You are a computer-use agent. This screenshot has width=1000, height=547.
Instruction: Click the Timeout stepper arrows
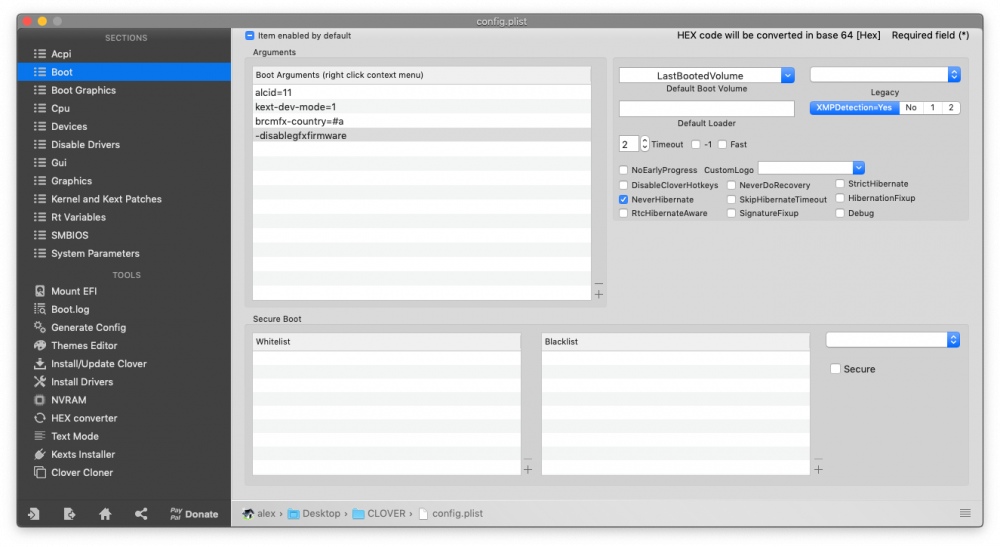click(645, 144)
